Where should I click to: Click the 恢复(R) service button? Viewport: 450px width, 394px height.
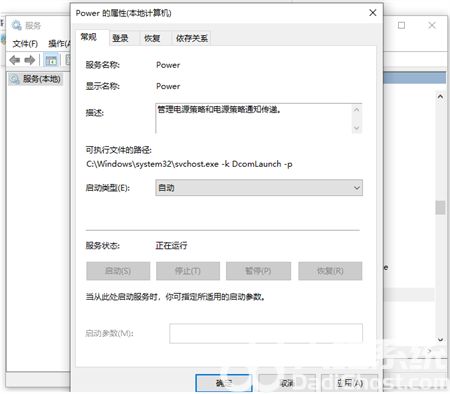click(330, 271)
